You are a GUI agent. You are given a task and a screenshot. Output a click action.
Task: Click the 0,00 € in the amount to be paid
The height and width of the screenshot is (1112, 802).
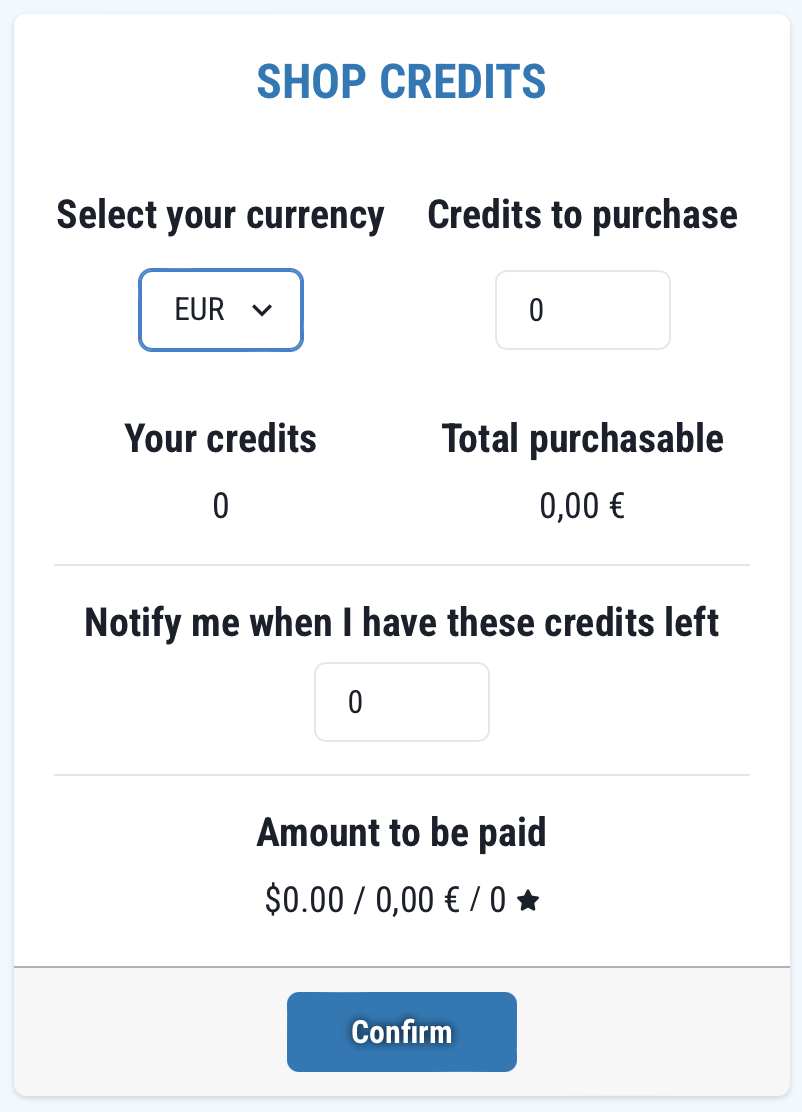coord(417,902)
